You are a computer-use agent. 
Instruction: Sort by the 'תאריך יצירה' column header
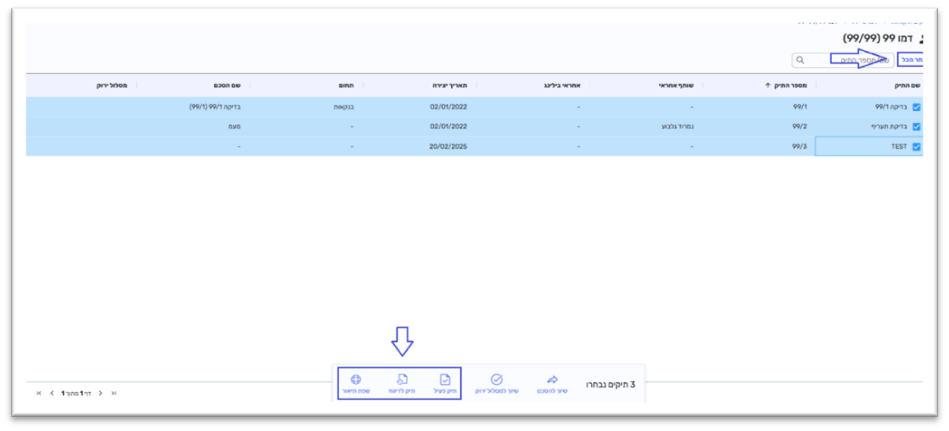[x=448, y=85]
